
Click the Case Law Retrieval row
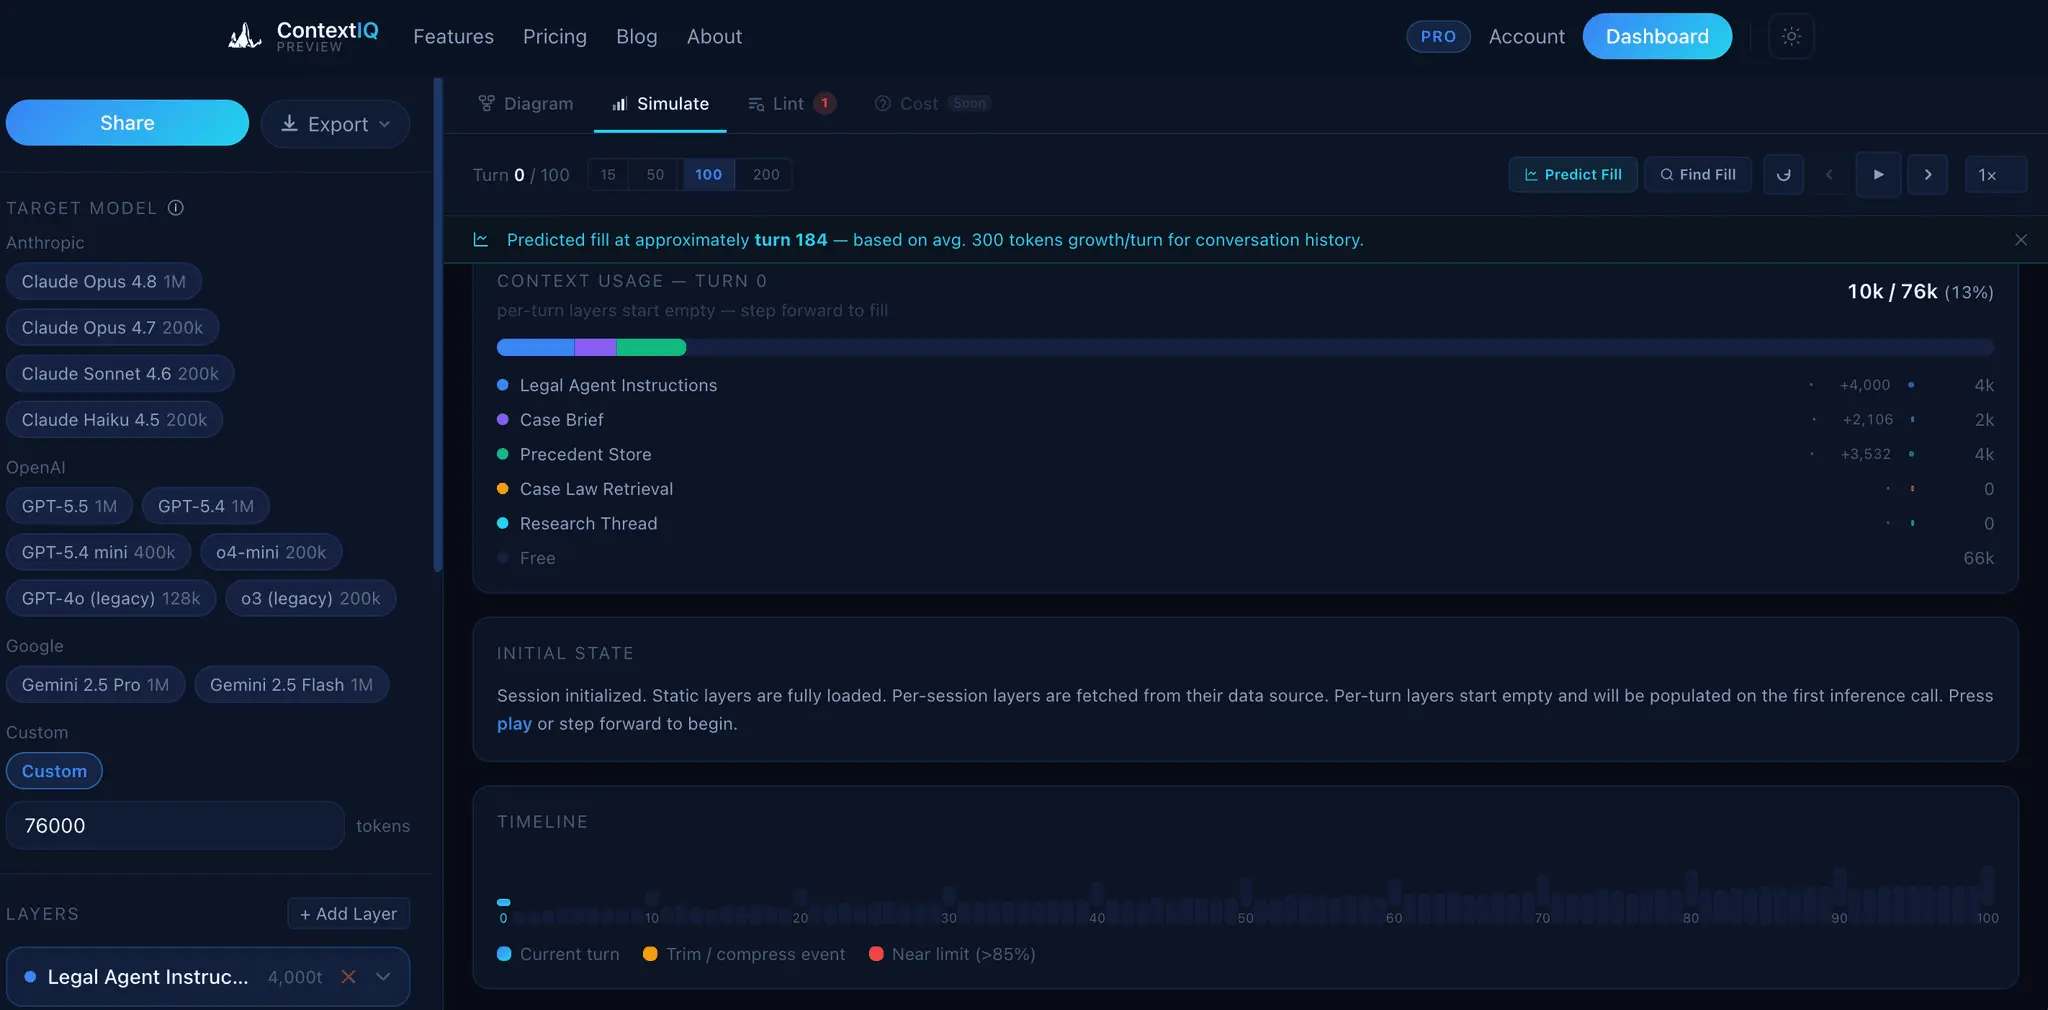click(x=1245, y=489)
